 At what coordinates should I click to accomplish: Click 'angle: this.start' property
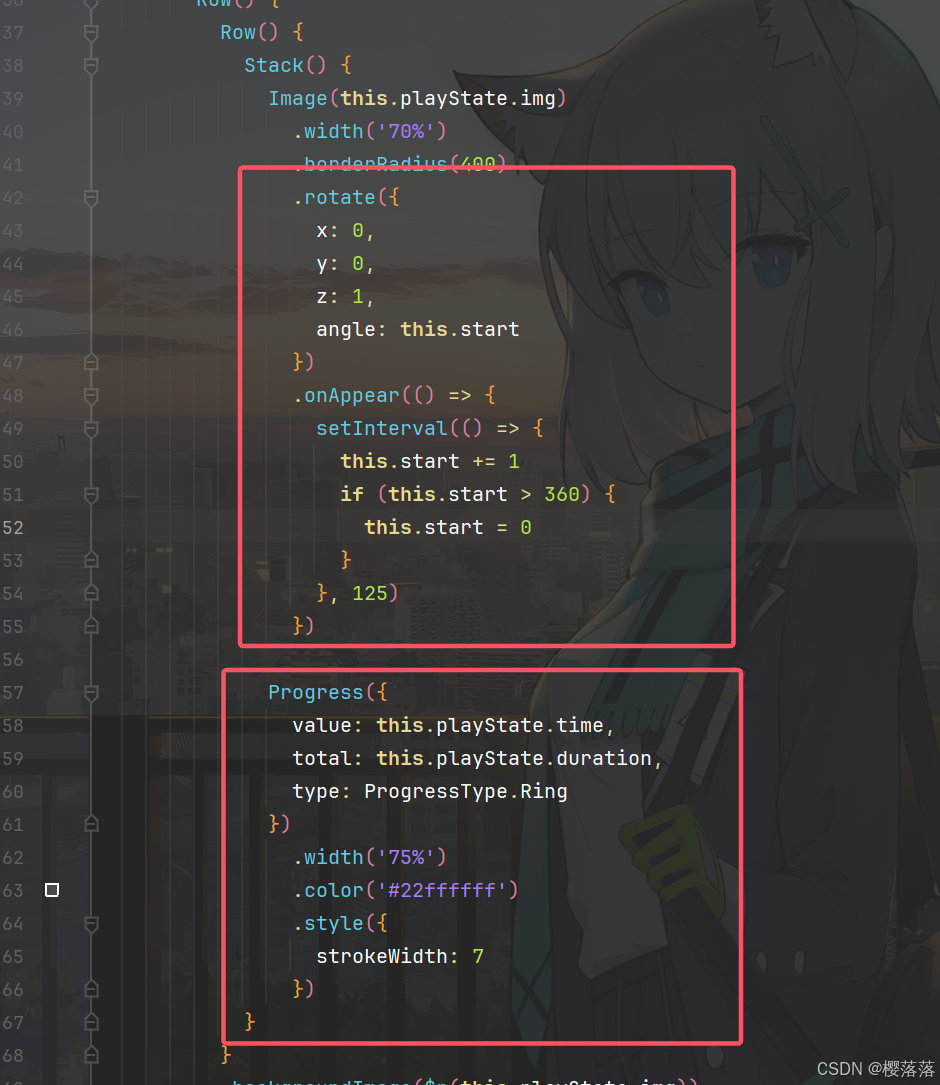417,329
